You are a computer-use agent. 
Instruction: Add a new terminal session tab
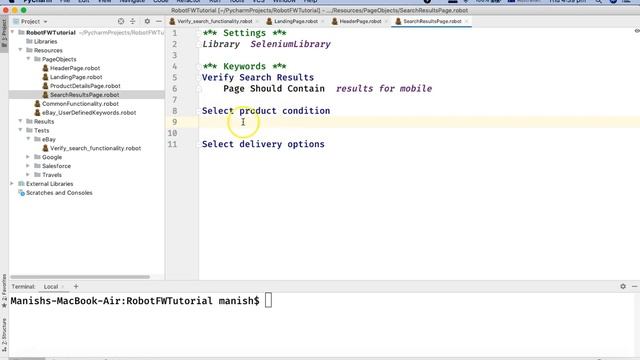76,287
